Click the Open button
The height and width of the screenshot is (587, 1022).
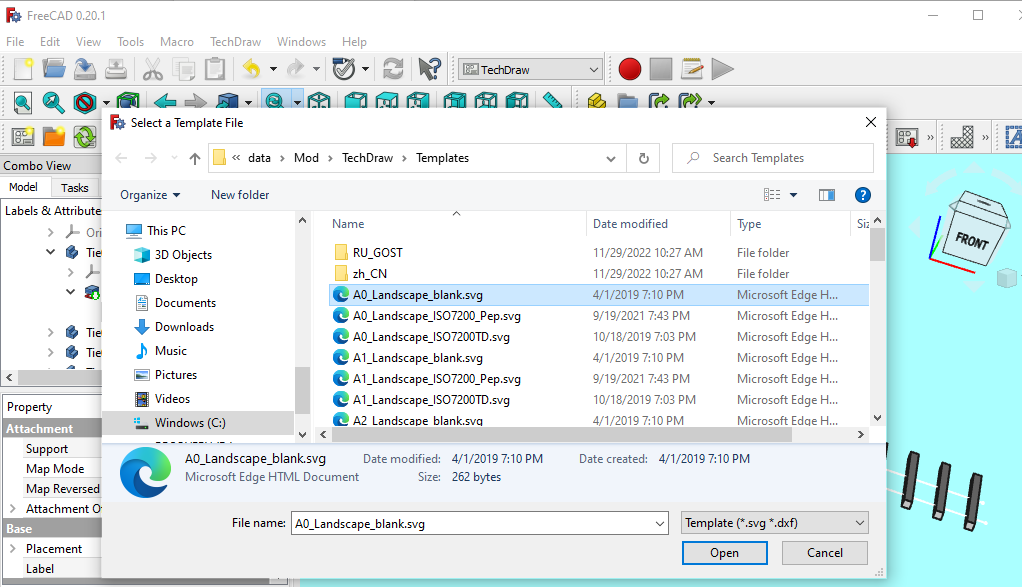(x=724, y=552)
